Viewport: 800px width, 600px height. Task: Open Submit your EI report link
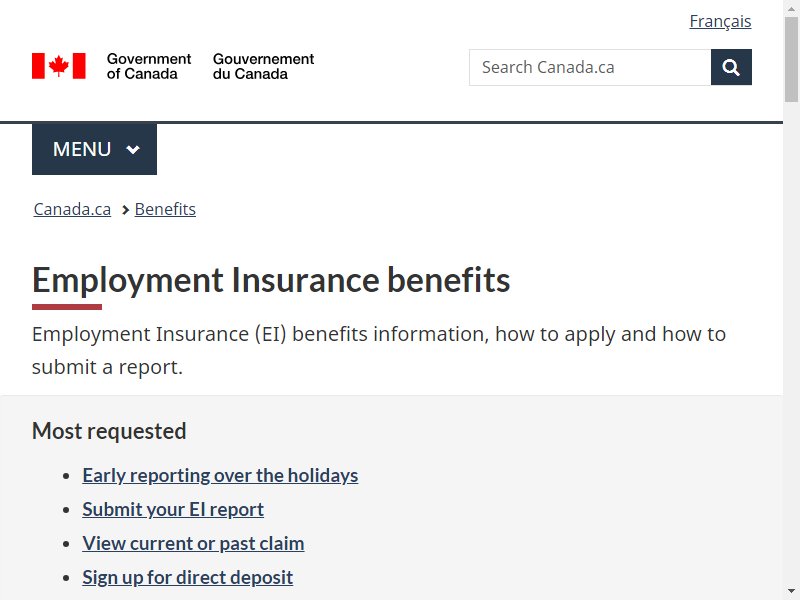173,509
